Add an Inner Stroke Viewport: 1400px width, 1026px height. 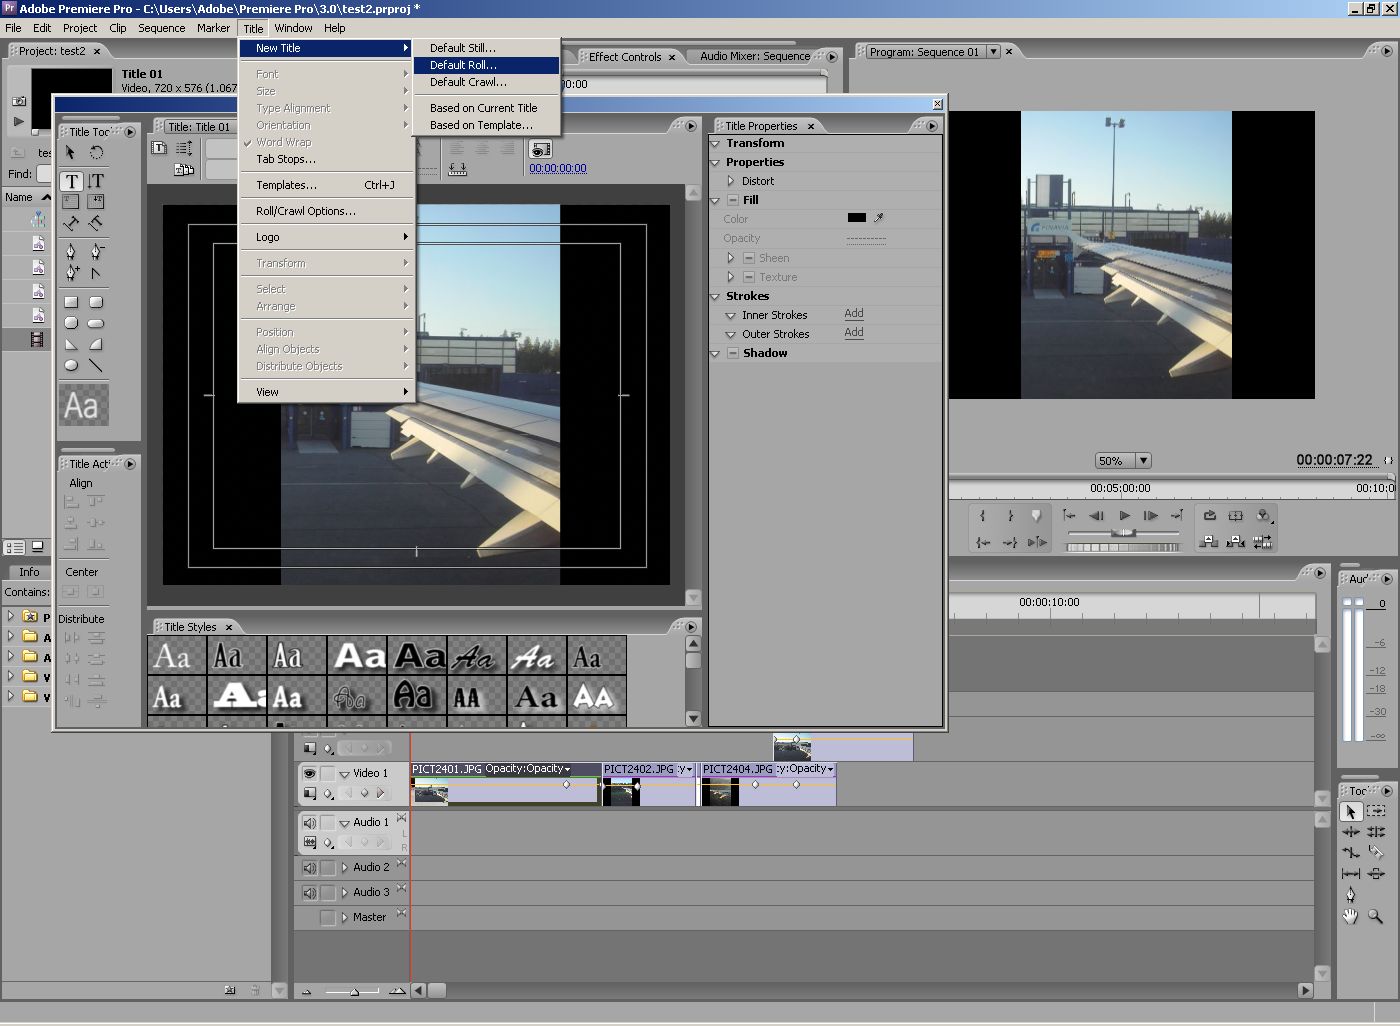pos(854,314)
